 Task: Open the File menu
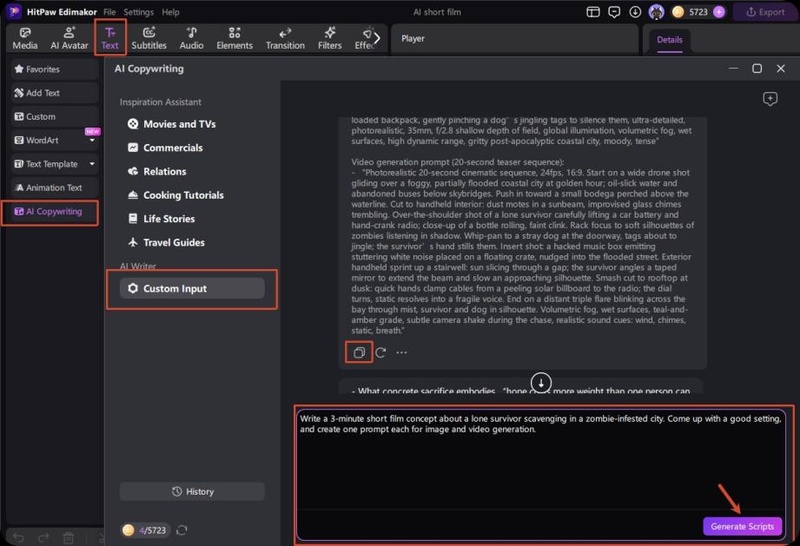click(109, 12)
